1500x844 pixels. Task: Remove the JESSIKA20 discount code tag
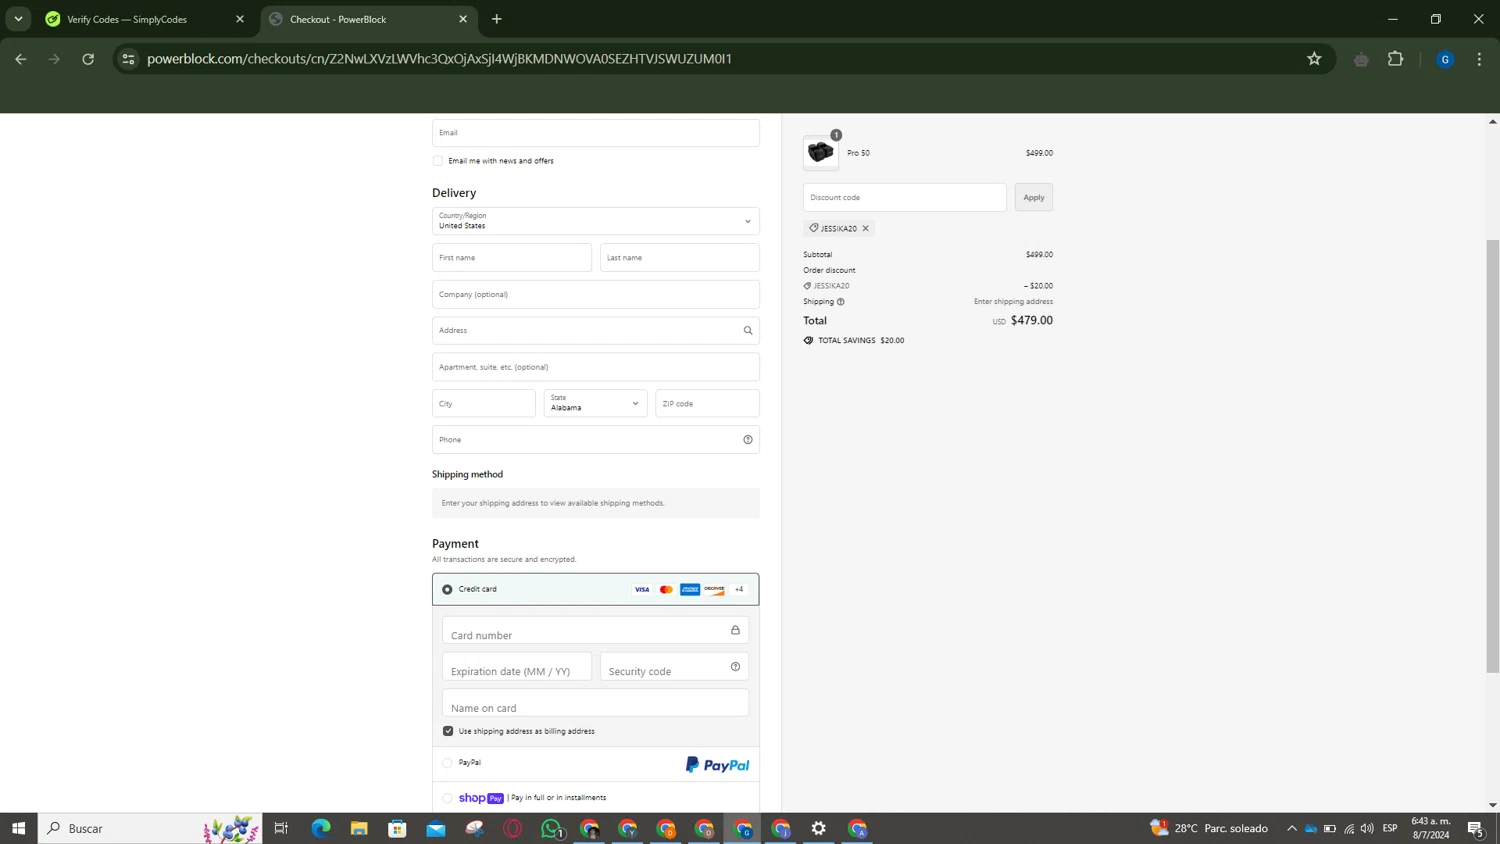click(x=866, y=229)
